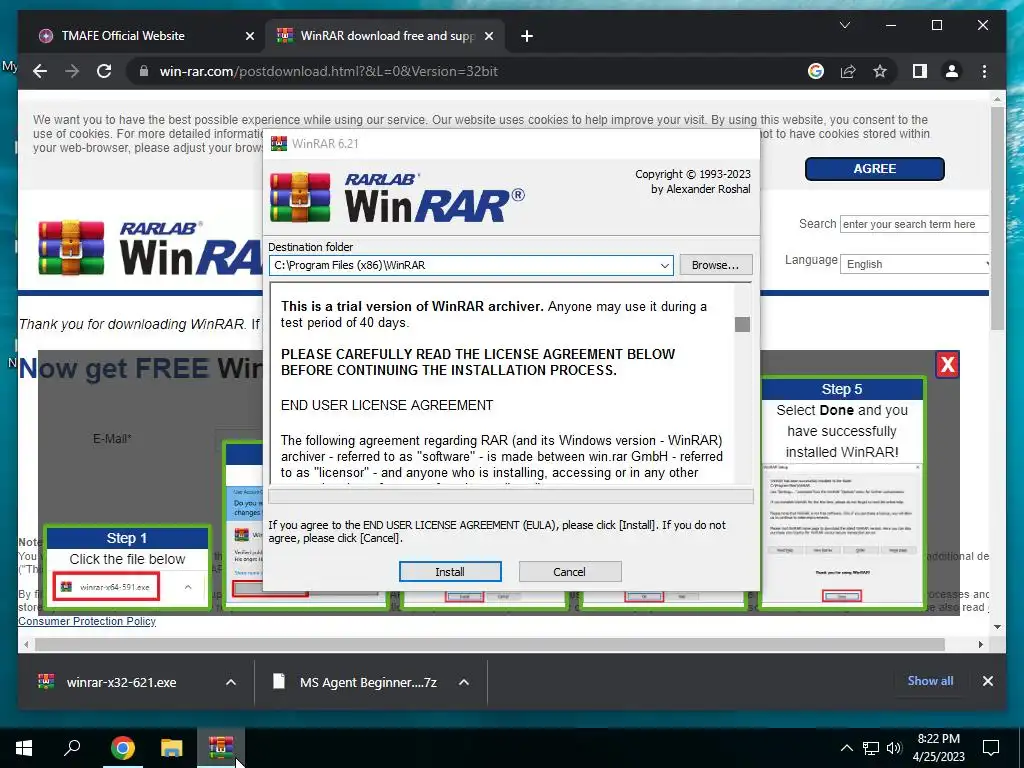Image resolution: width=1024 pixels, height=768 pixels.
Task: Go back in Chrome
Action: 40,71
